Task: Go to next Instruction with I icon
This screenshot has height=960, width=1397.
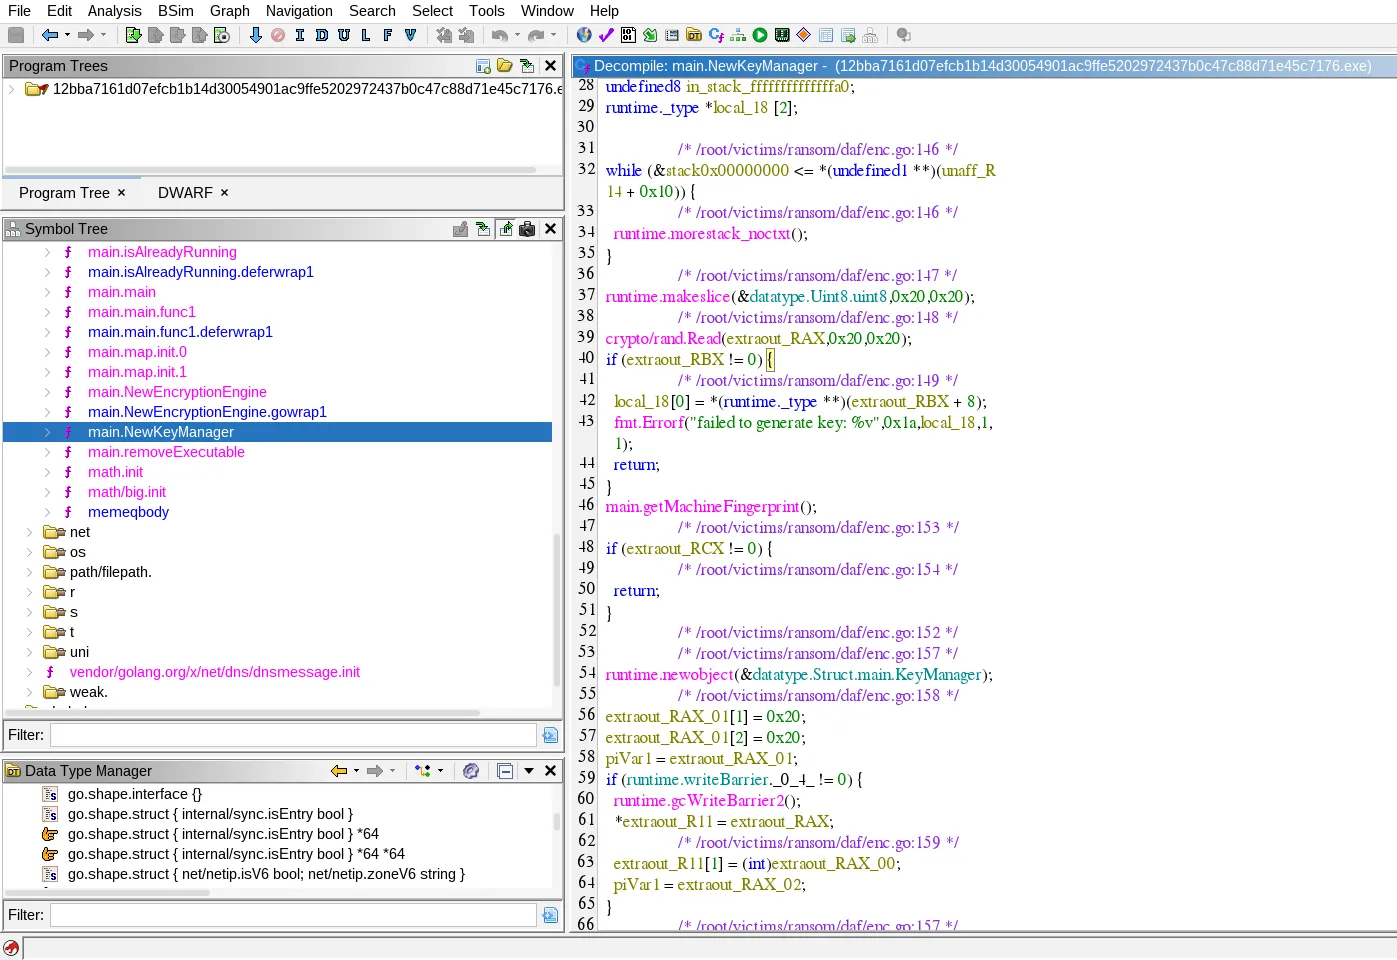Action: 299,35
